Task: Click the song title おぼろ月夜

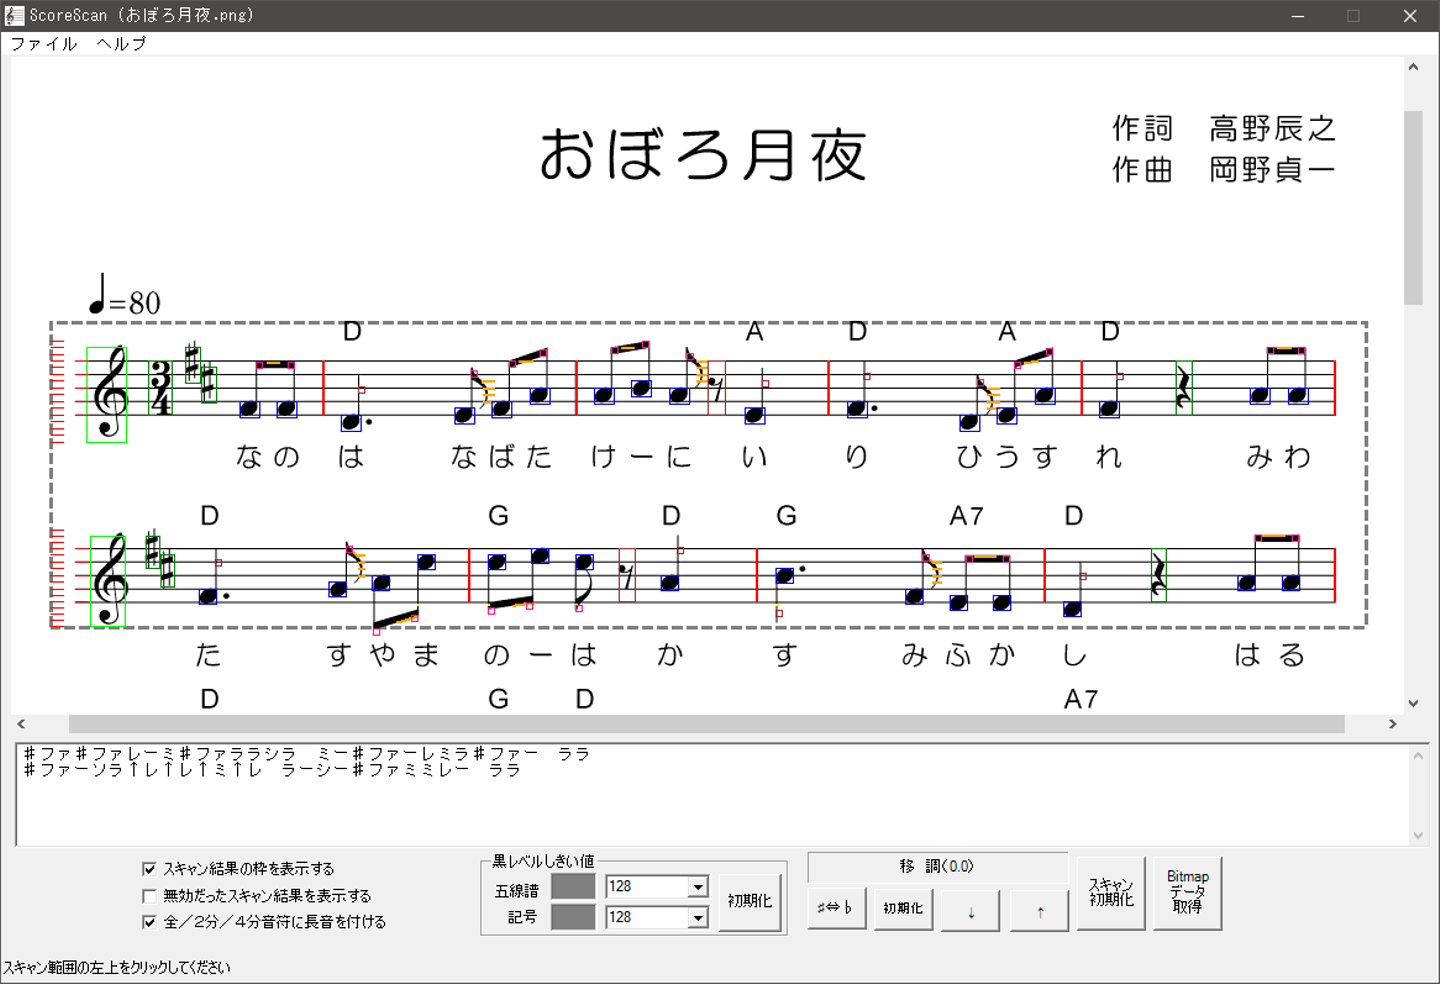Action: 703,155
